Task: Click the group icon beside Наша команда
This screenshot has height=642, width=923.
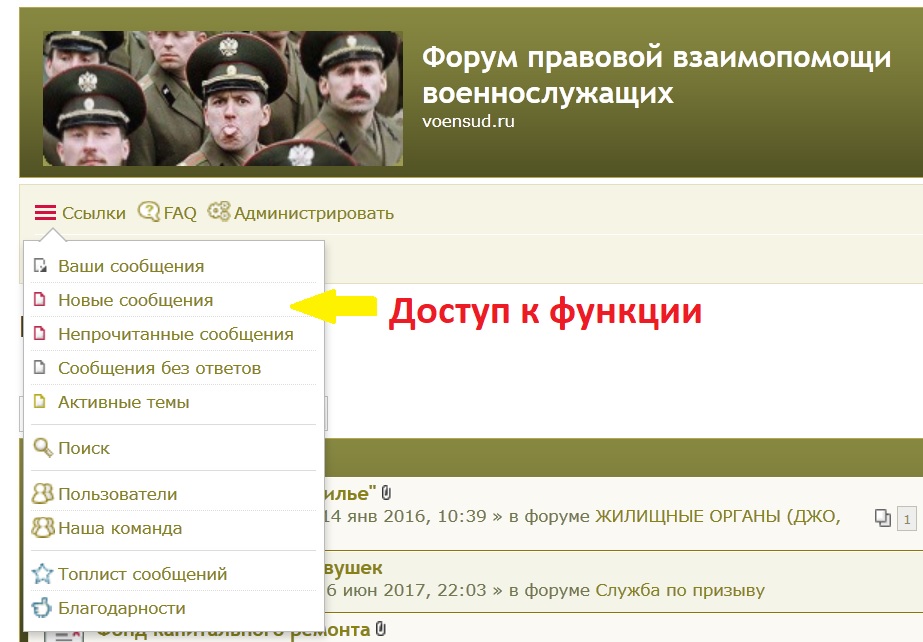Action: pos(42,528)
